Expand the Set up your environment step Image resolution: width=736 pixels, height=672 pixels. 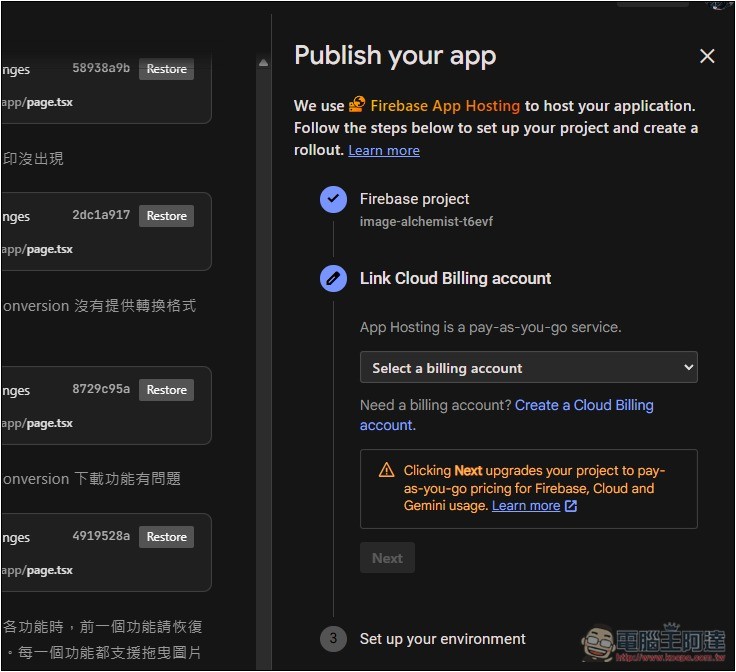click(x=442, y=639)
